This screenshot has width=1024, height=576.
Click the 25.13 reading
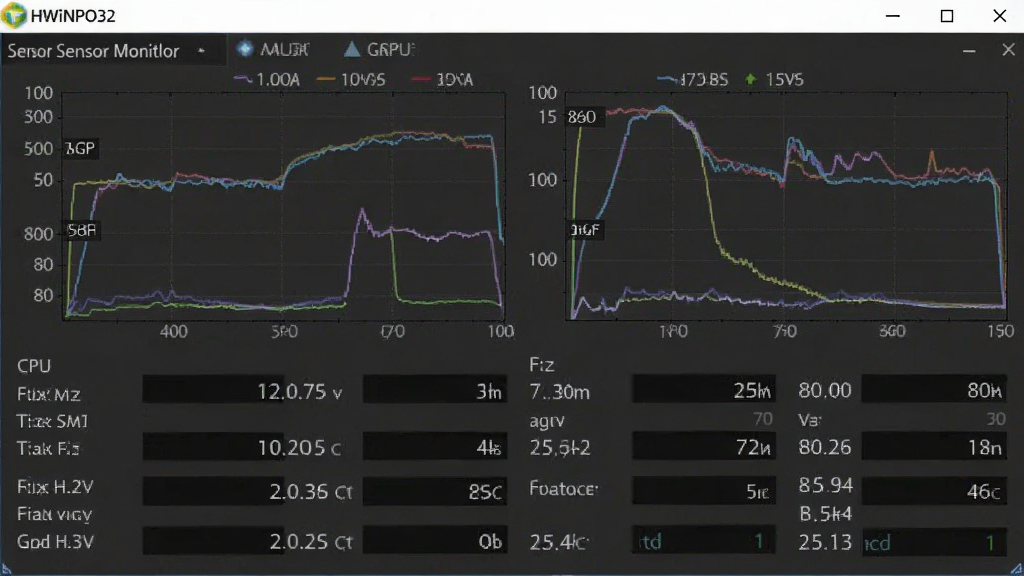coord(825,542)
